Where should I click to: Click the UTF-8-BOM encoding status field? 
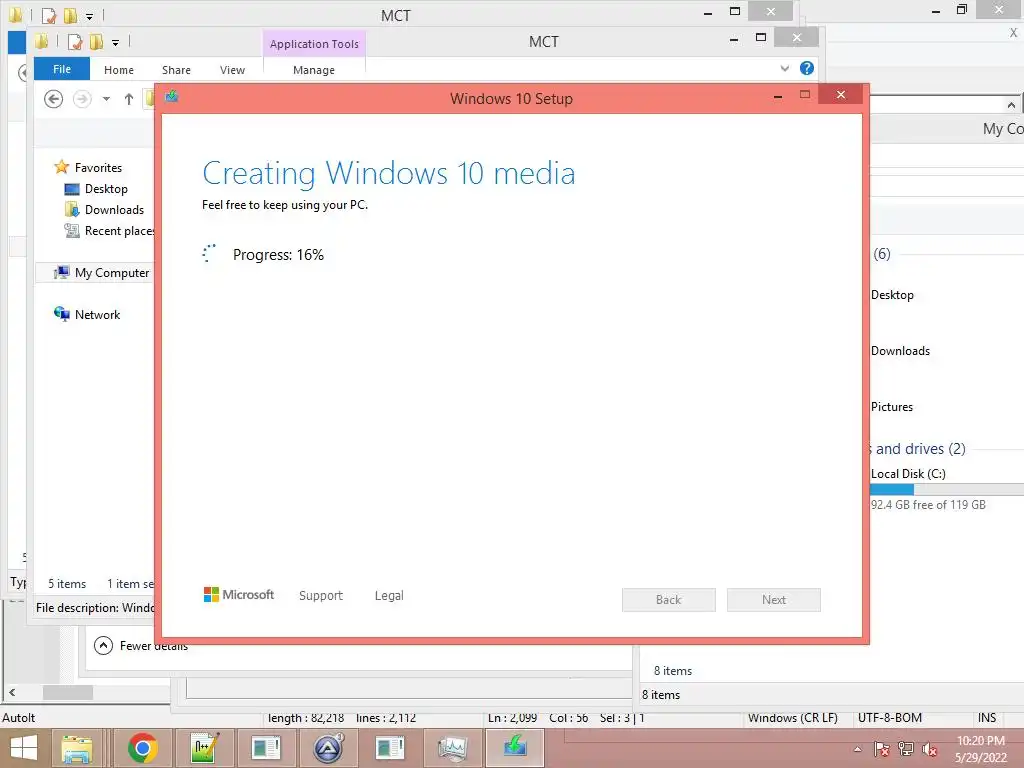pos(889,718)
